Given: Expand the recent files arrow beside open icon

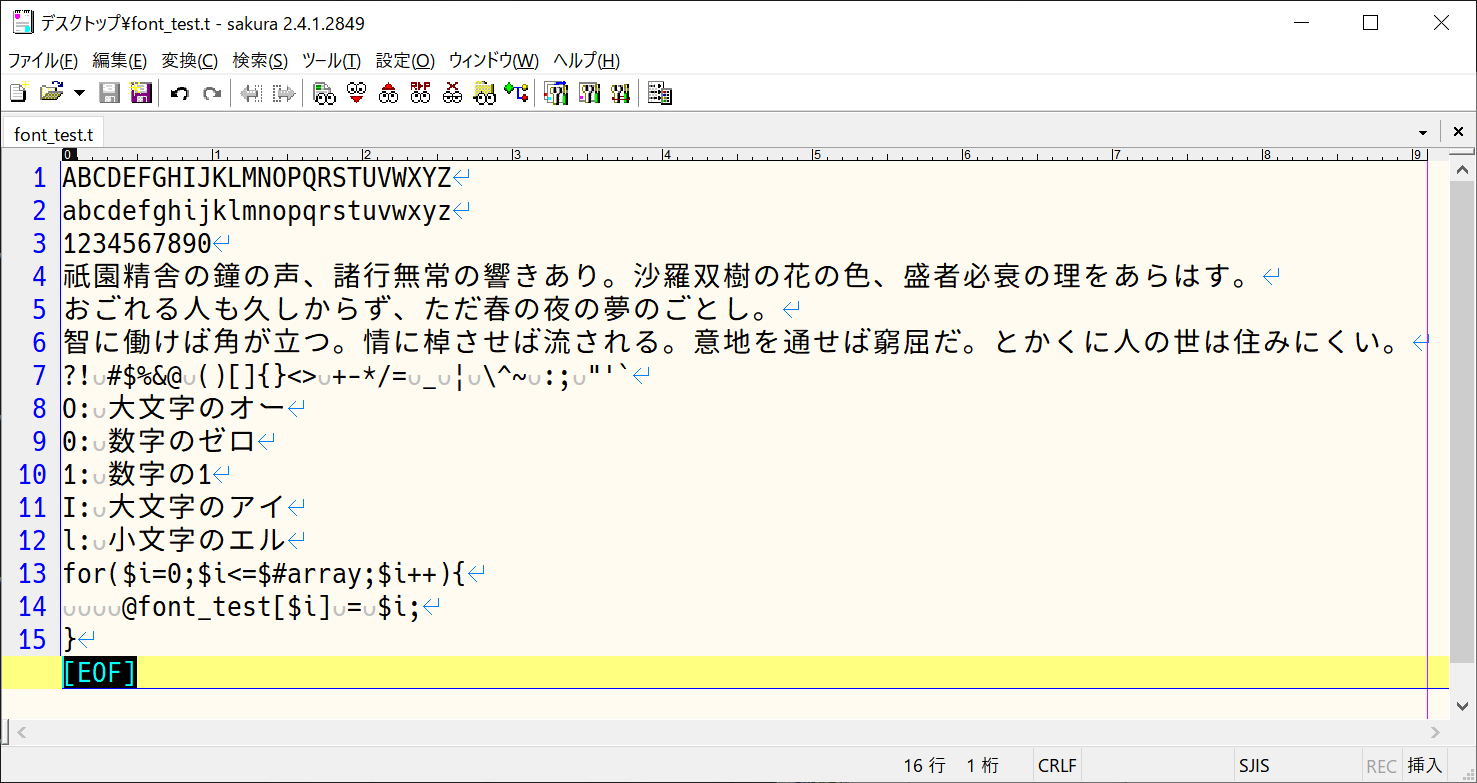Looking at the screenshot, I should pyautogui.click(x=80, y=94).
